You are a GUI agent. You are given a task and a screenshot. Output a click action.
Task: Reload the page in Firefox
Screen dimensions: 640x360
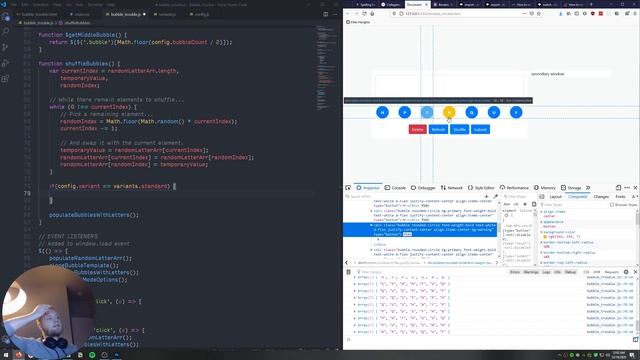[x=364, y=13]
